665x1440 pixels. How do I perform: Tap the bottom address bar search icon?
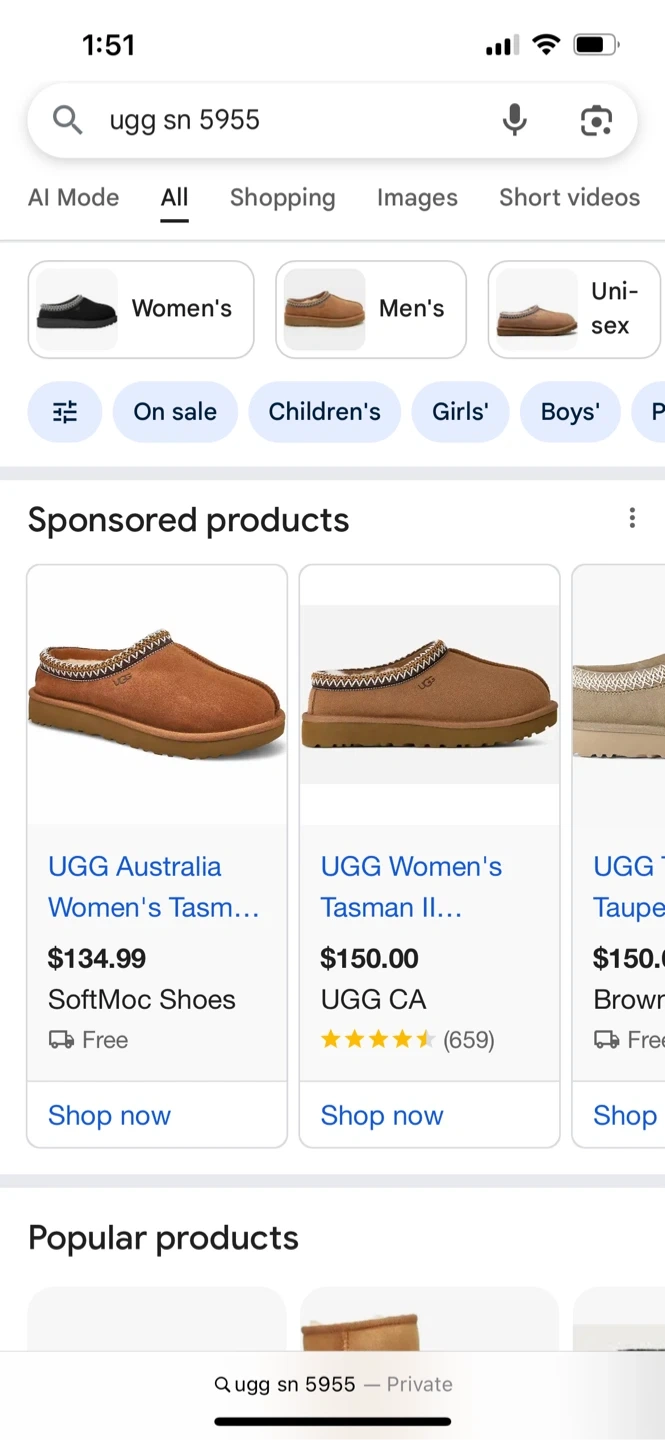pyautogui.click(x=223, y=1385)
